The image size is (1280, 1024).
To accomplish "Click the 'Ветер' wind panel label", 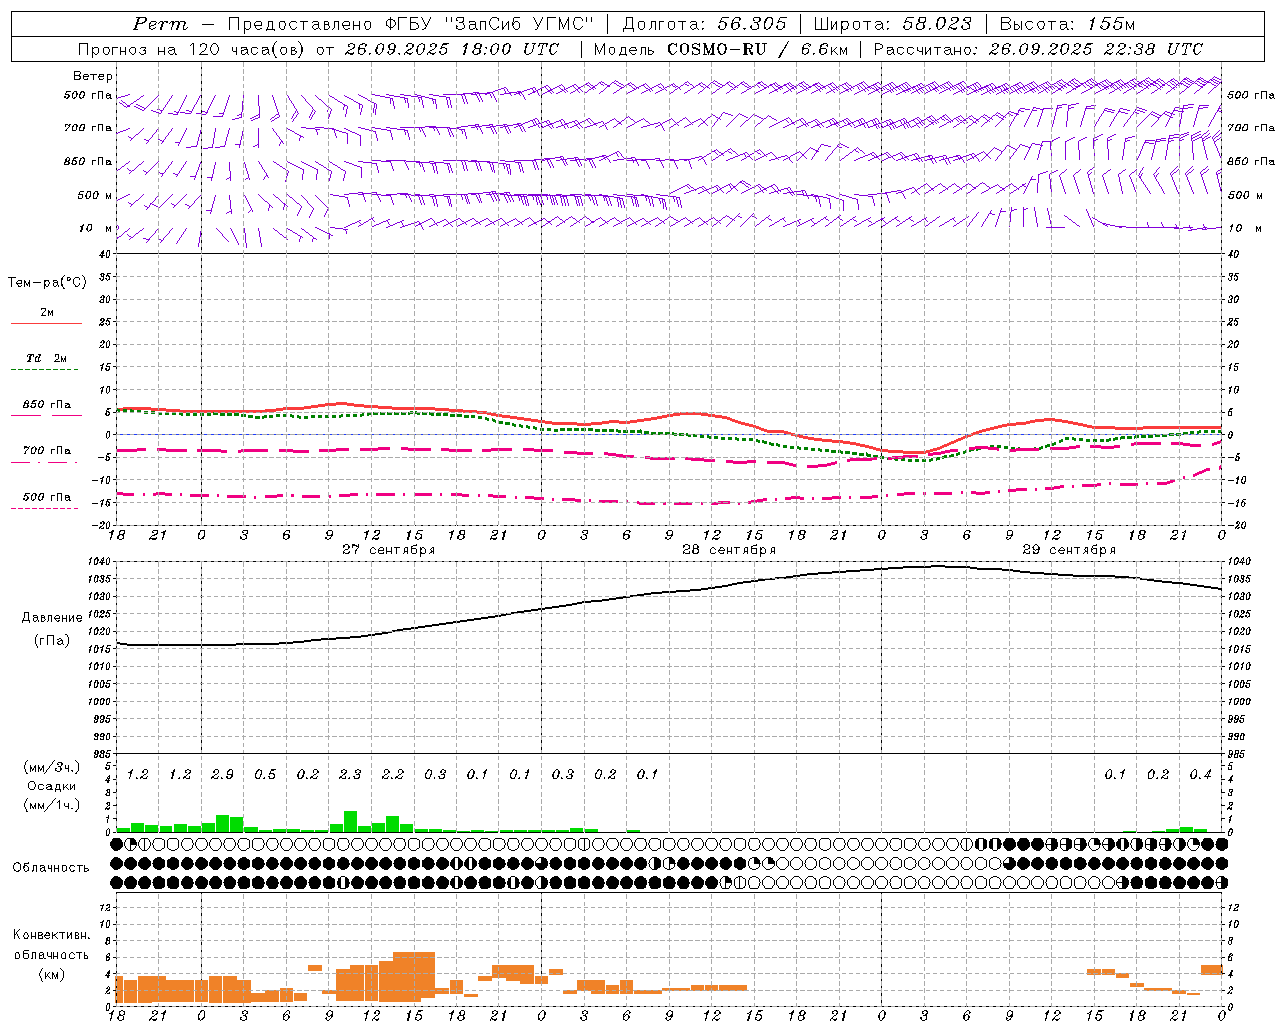I will tap(93, 76).
